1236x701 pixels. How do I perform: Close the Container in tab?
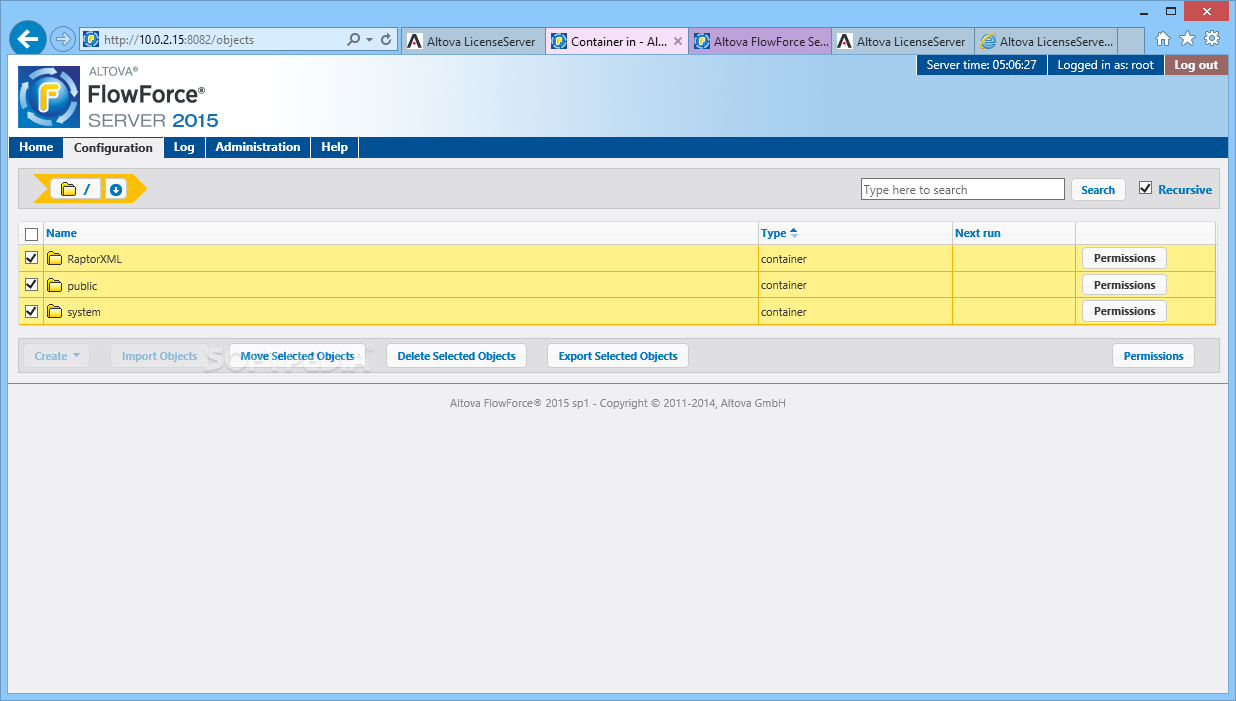678,41
